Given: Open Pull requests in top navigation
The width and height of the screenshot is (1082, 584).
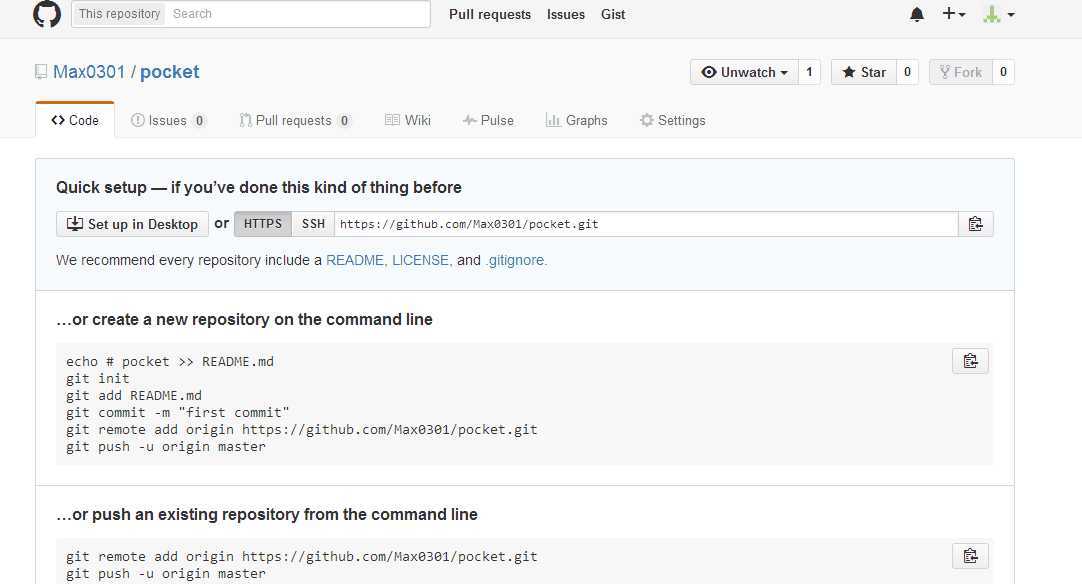Looking at the screenshot, I should [490, 14].
